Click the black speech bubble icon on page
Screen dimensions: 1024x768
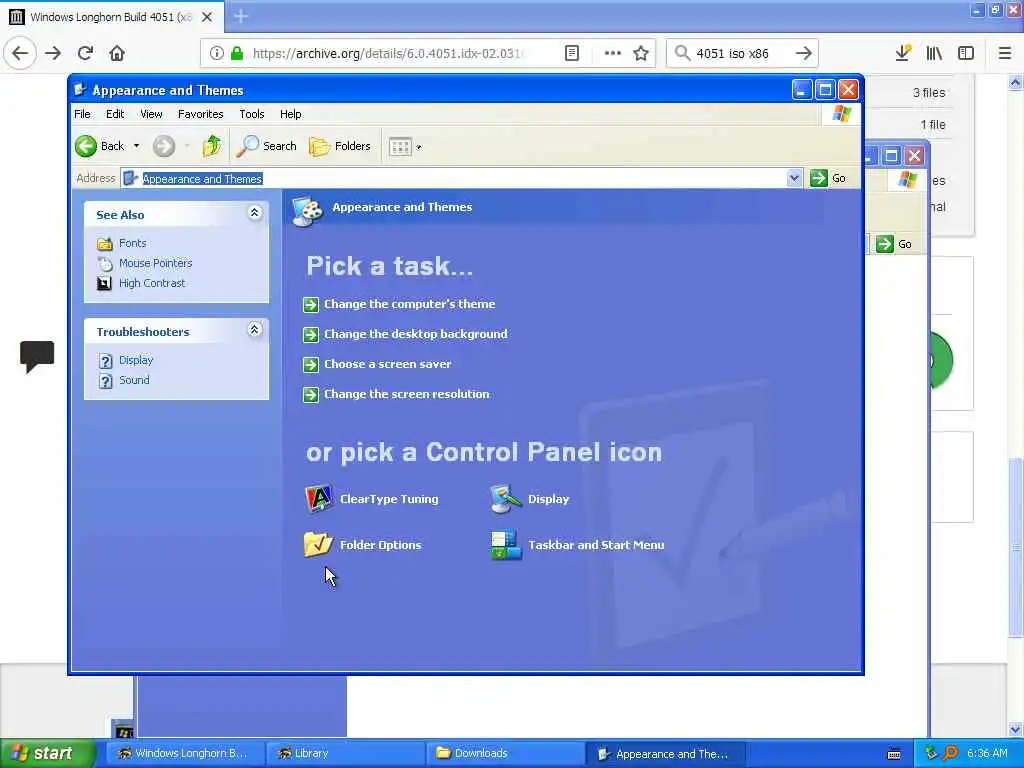coord(37,357)
